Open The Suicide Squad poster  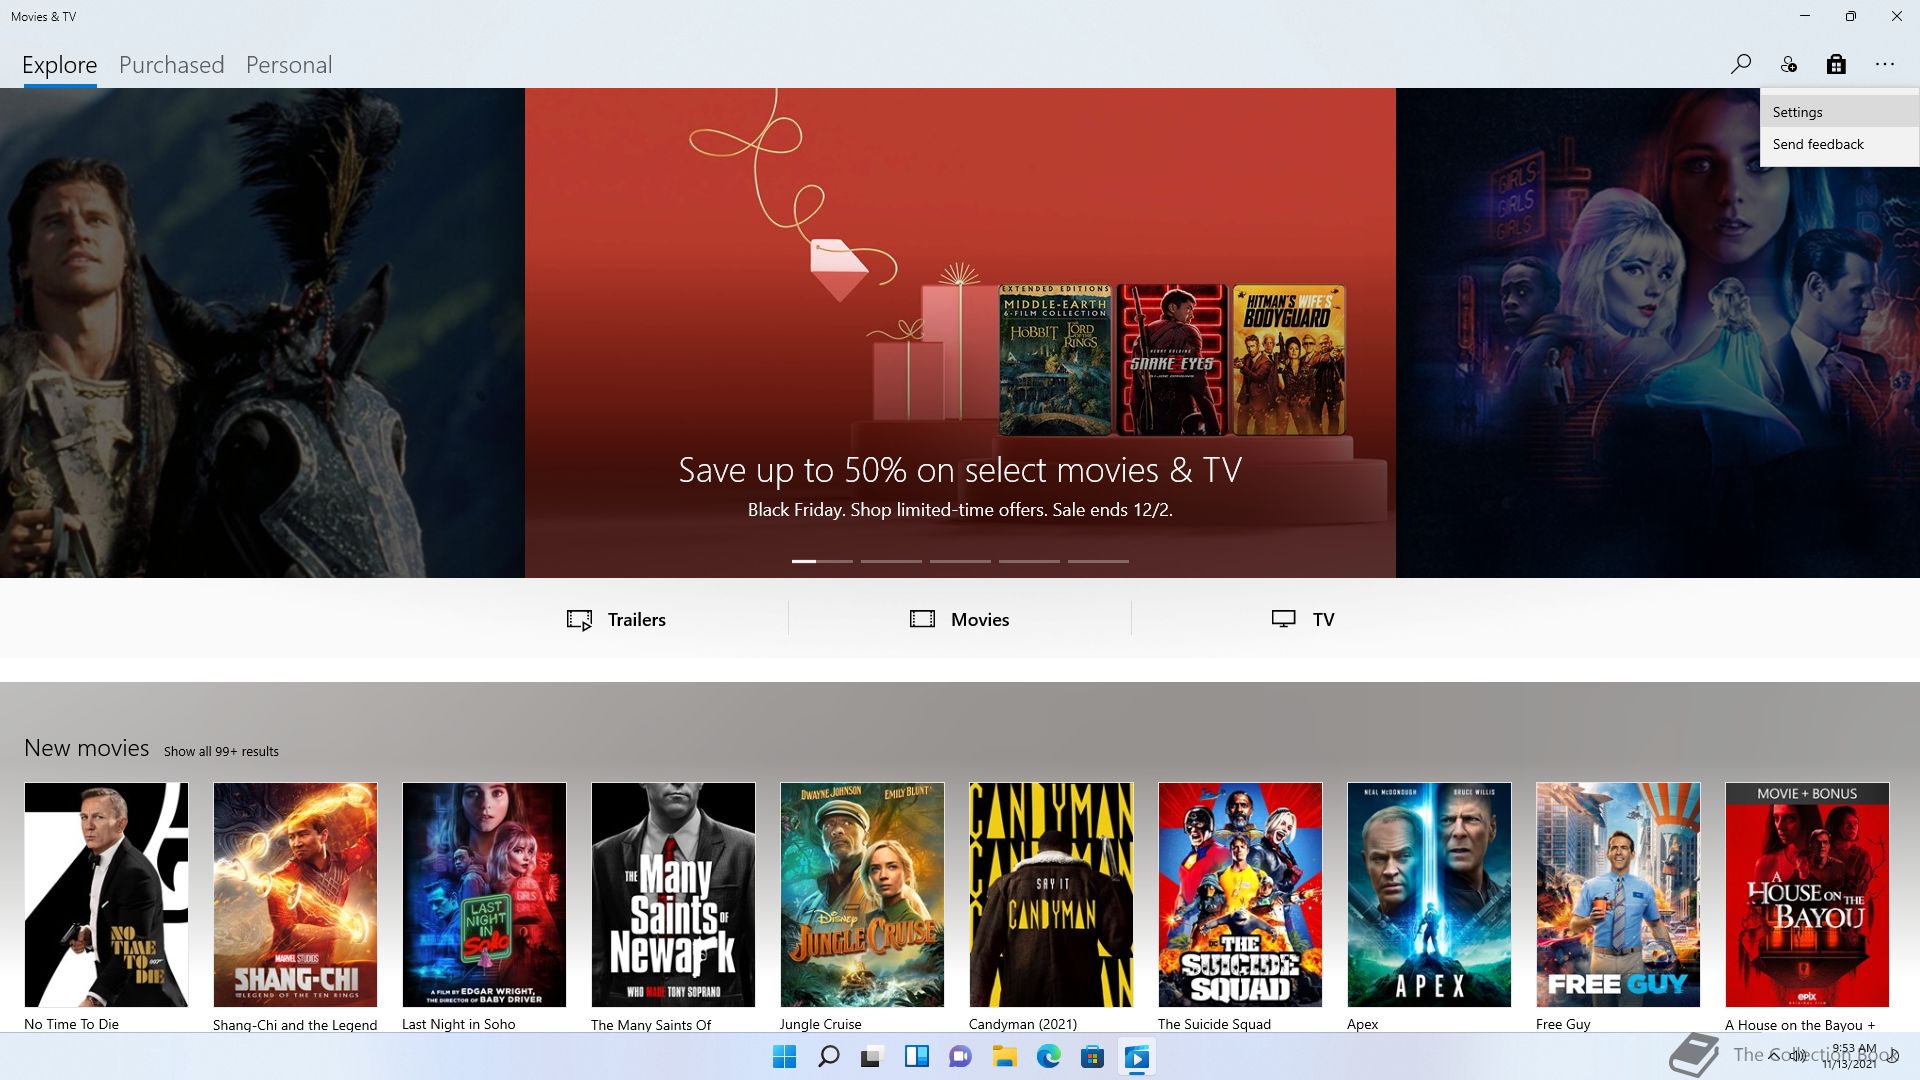click(x=1240, y=895)
